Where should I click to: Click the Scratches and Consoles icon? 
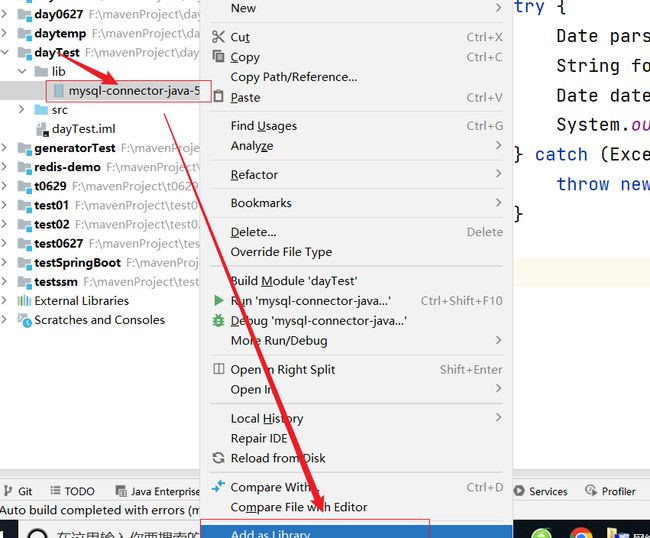pos(24,320)
